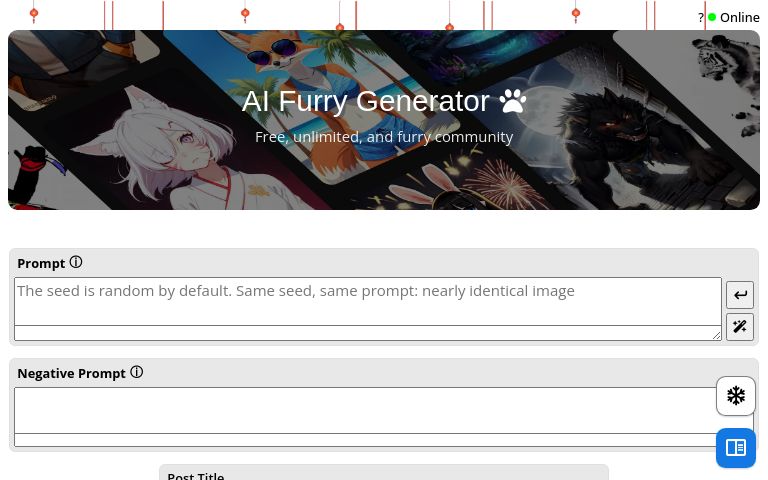Image resolution: width=768 pixels, height=480 pixels.
Task: Toggle the snowflake effect button
Action: pos(736,396)
